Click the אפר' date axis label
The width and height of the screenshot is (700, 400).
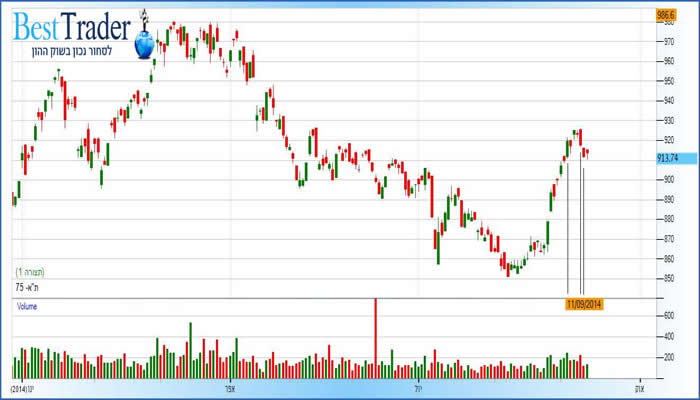click(230, 386)
